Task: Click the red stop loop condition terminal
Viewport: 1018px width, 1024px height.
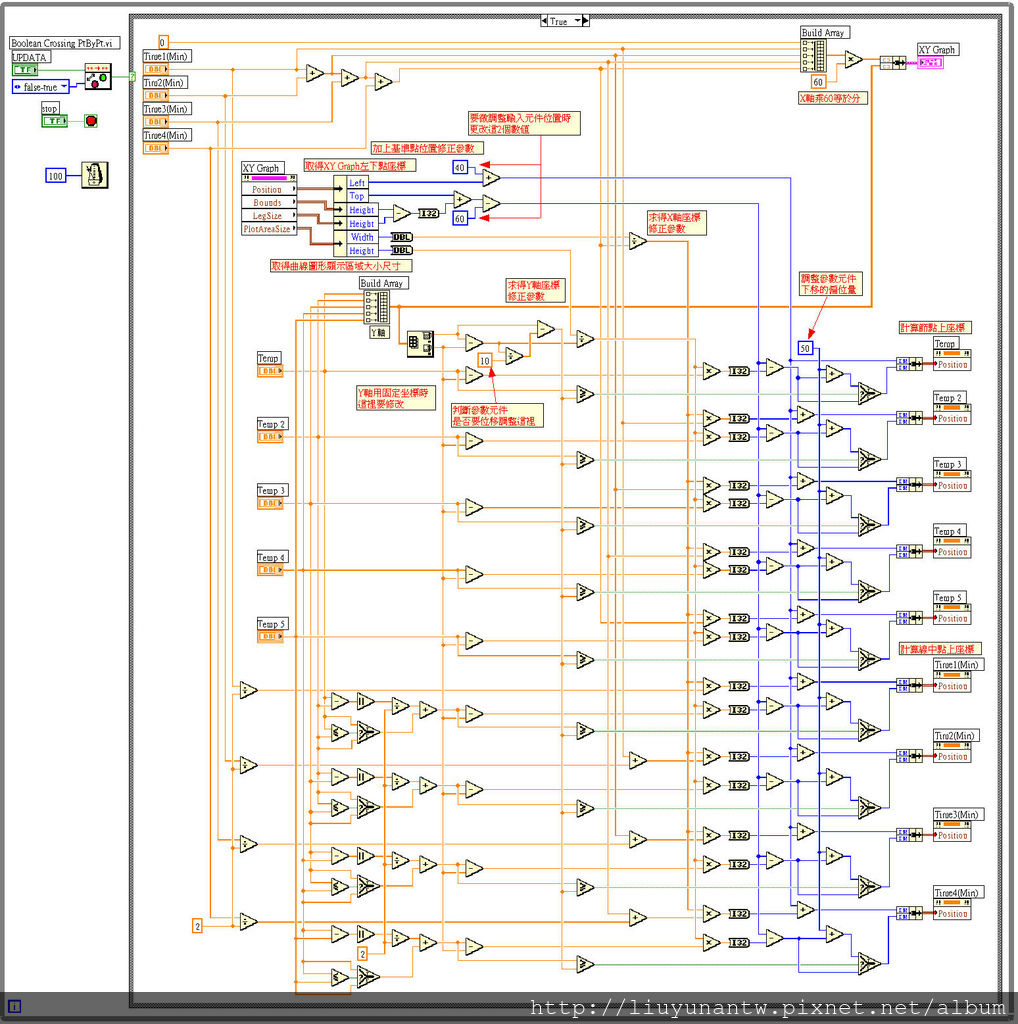Action: click(91, 121)
